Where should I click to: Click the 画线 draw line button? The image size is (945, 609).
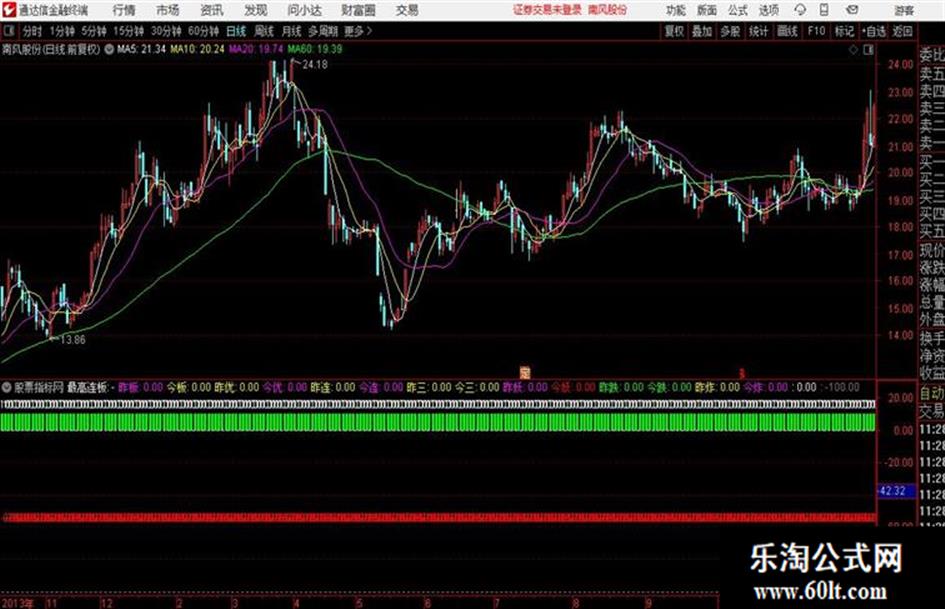[787, 31]
